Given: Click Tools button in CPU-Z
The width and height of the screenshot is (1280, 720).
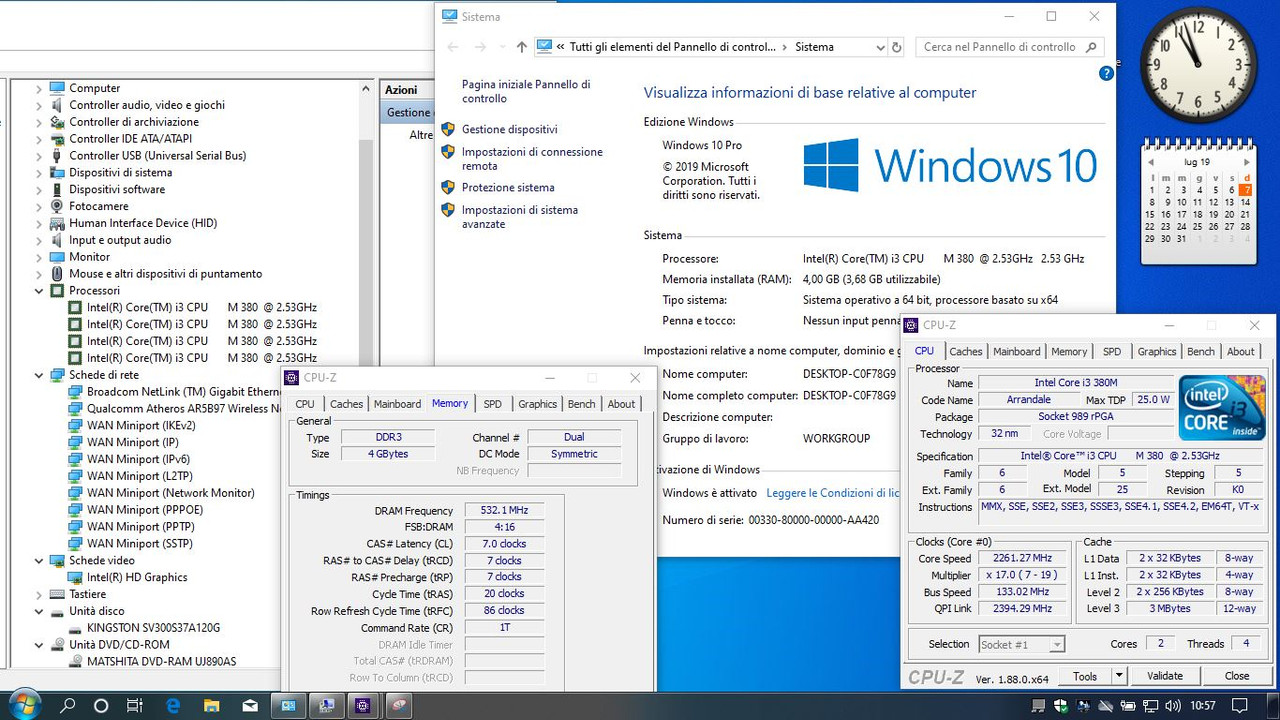Looking at the screenshot, I should tap(1085, 676).
